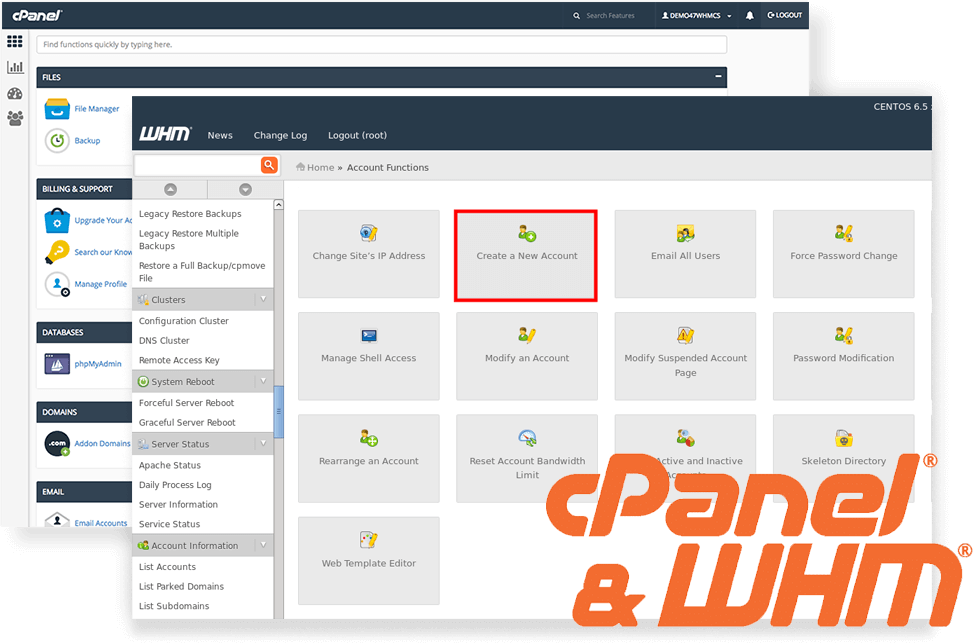The height and width of the screenshot is (643, 980).
Task: Open the Manage Shell Access tile
Action: (369, 356)
